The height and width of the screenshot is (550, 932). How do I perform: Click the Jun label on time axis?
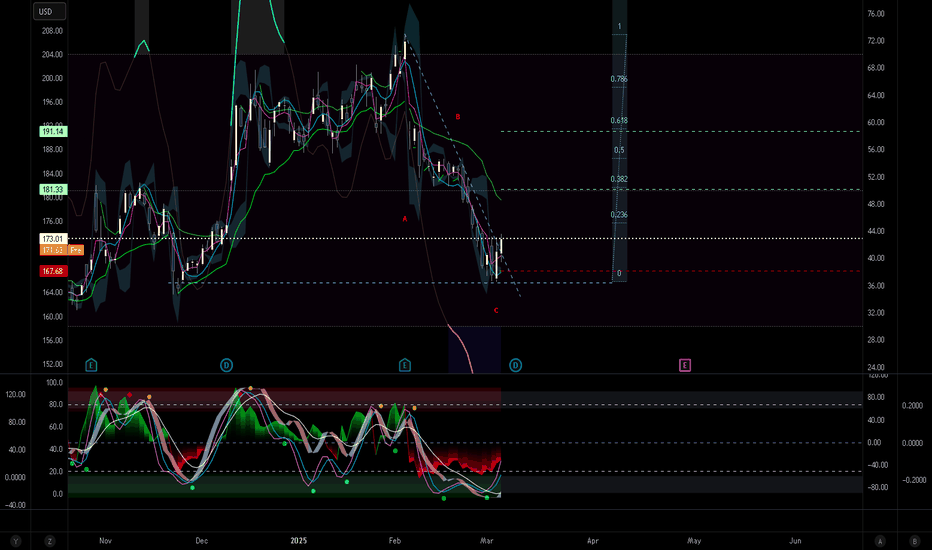tap(795, 541)
